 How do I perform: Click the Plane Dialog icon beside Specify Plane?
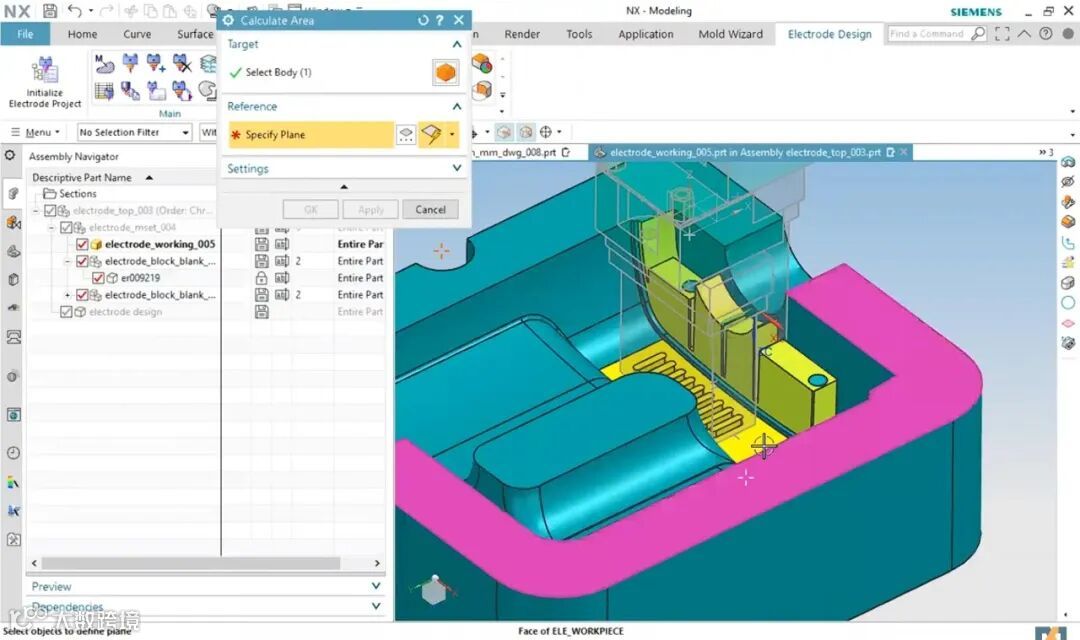click(406, 135)
